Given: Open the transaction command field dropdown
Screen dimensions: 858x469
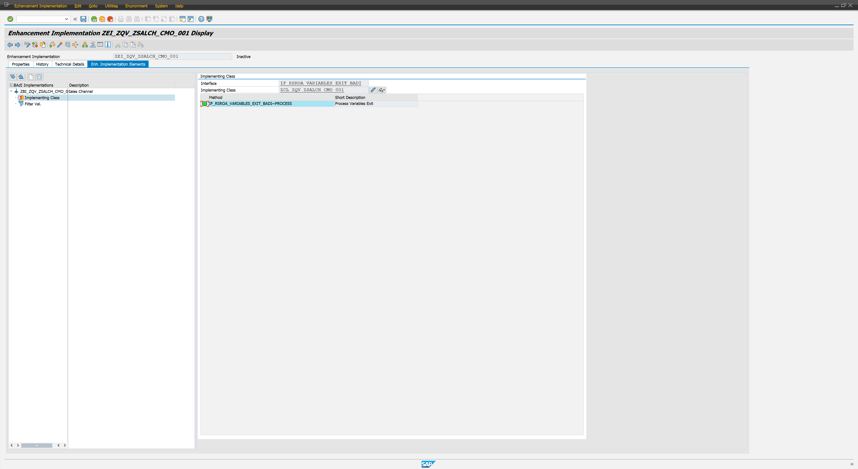Looking at the screenshot, I should (x=66, y=19).
